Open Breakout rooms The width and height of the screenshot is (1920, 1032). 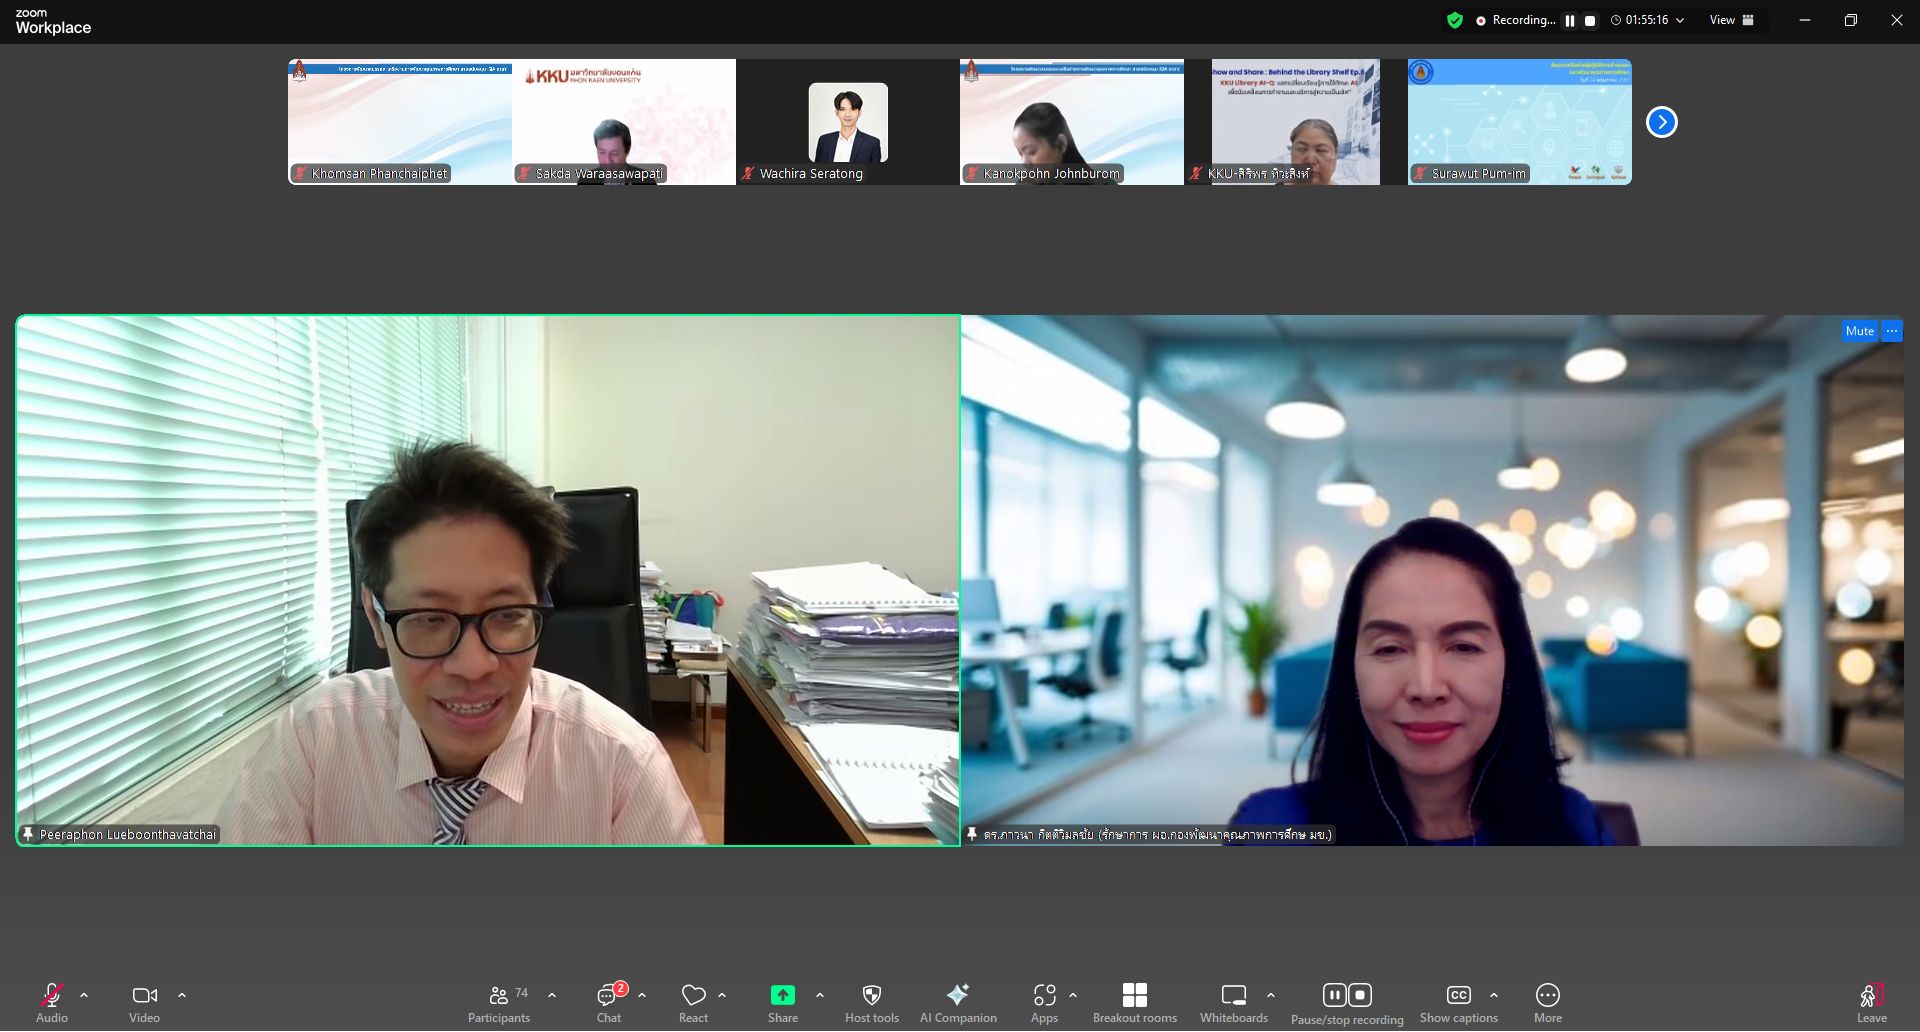(1134, 1003)
